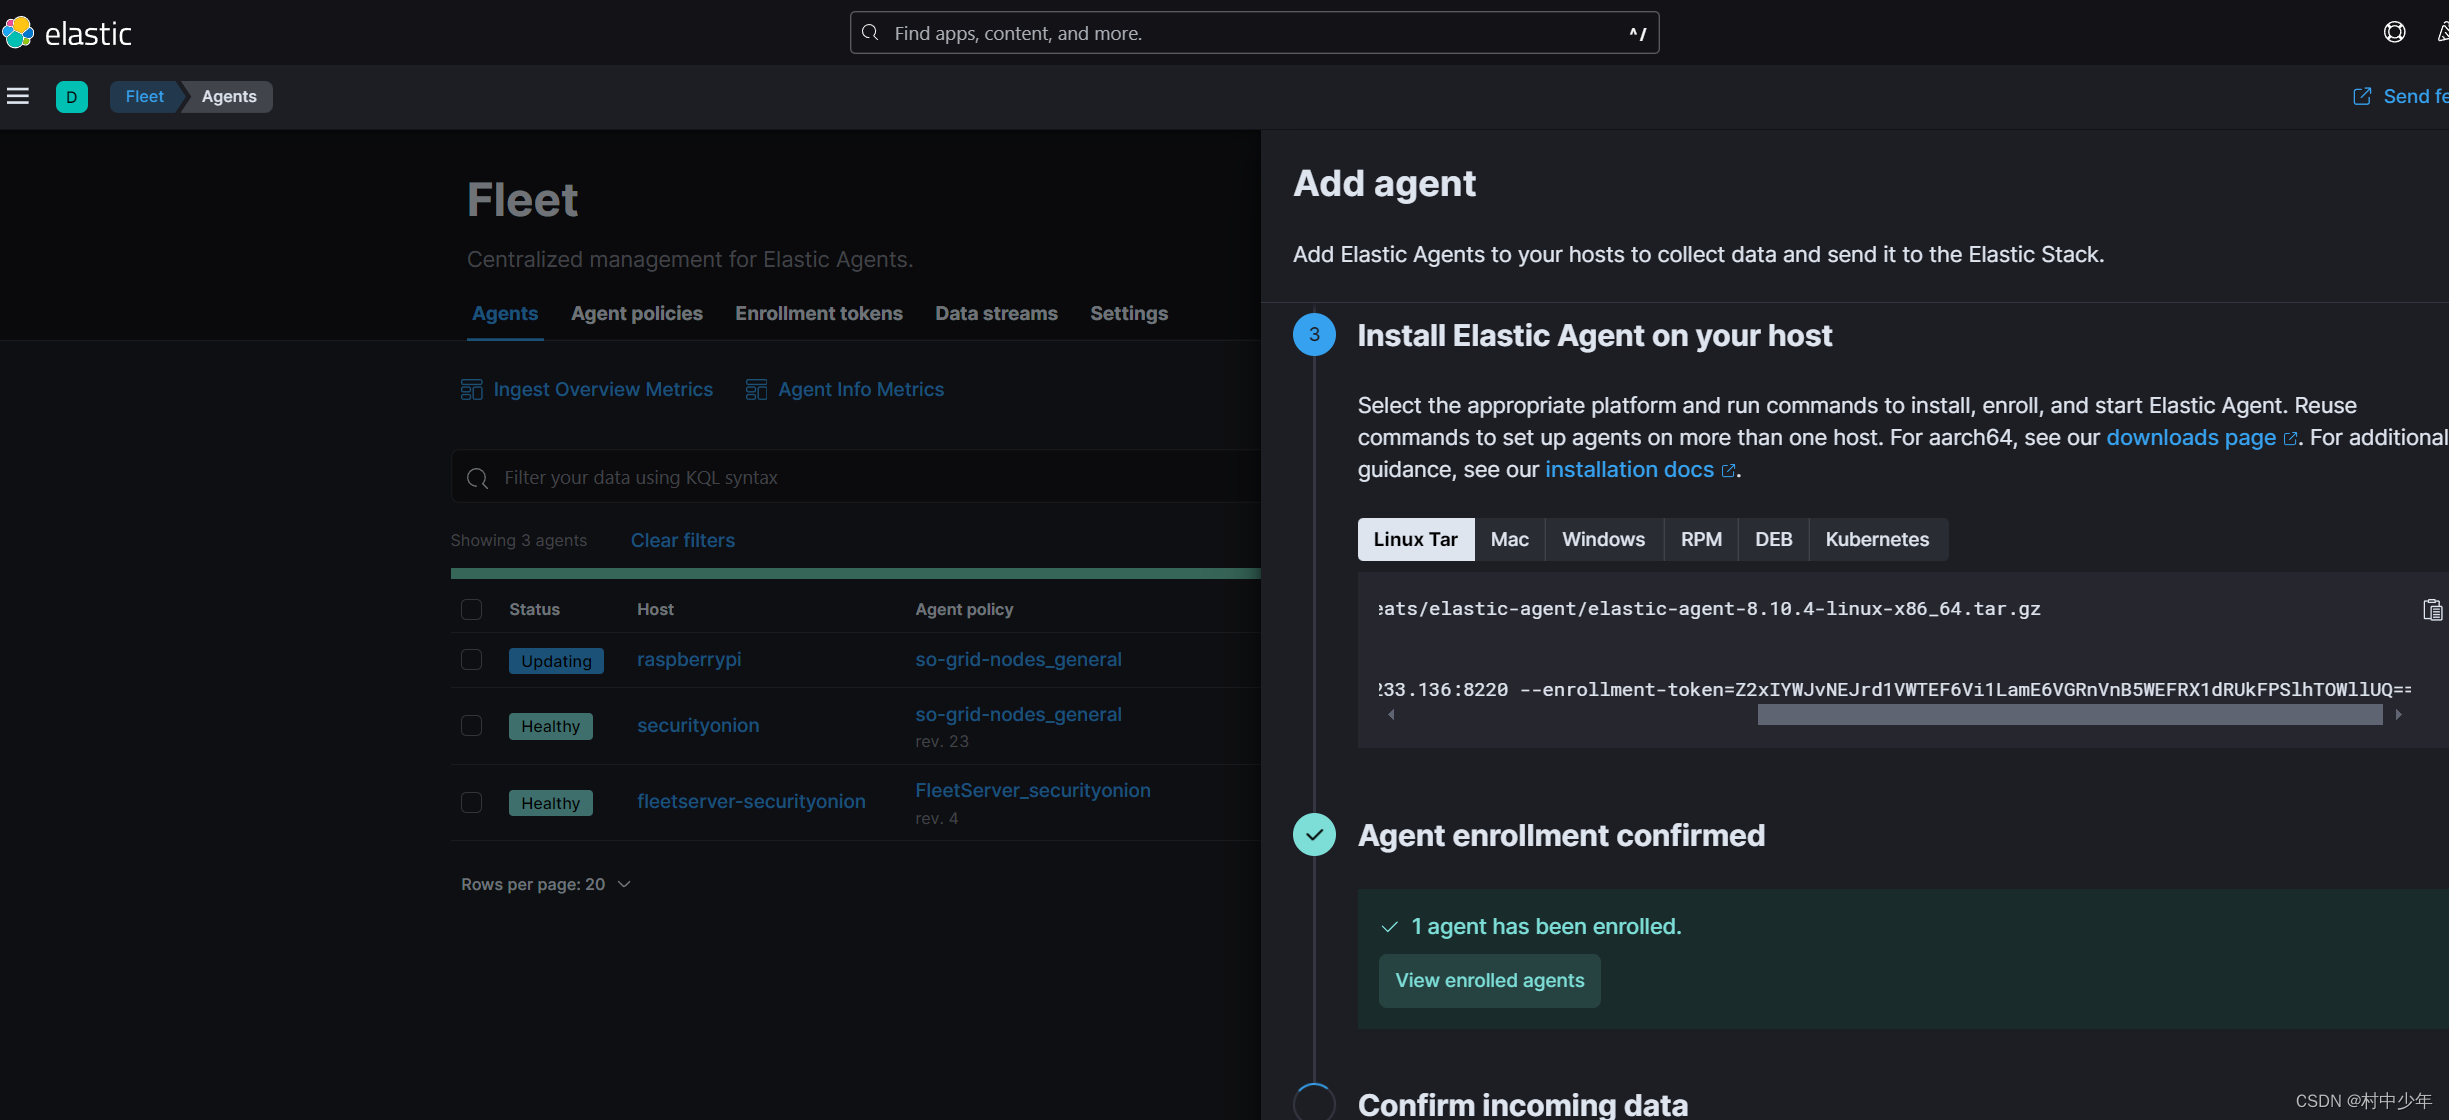Screen dimensions: 2449x1120
Task: Open the fleetserver-securityonion host link
Action: pyautogui.click(x=751, y=801)
